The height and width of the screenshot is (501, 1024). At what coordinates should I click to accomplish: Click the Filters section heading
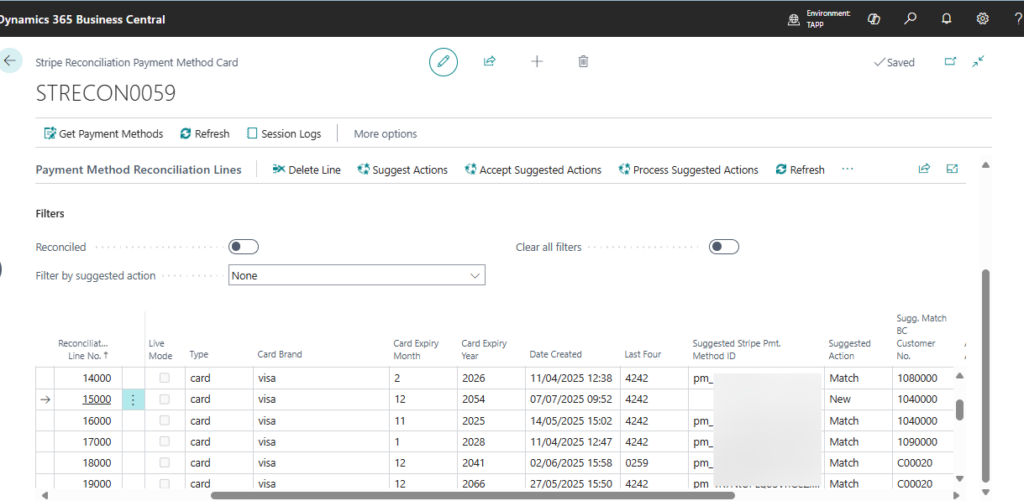(50, 213)
